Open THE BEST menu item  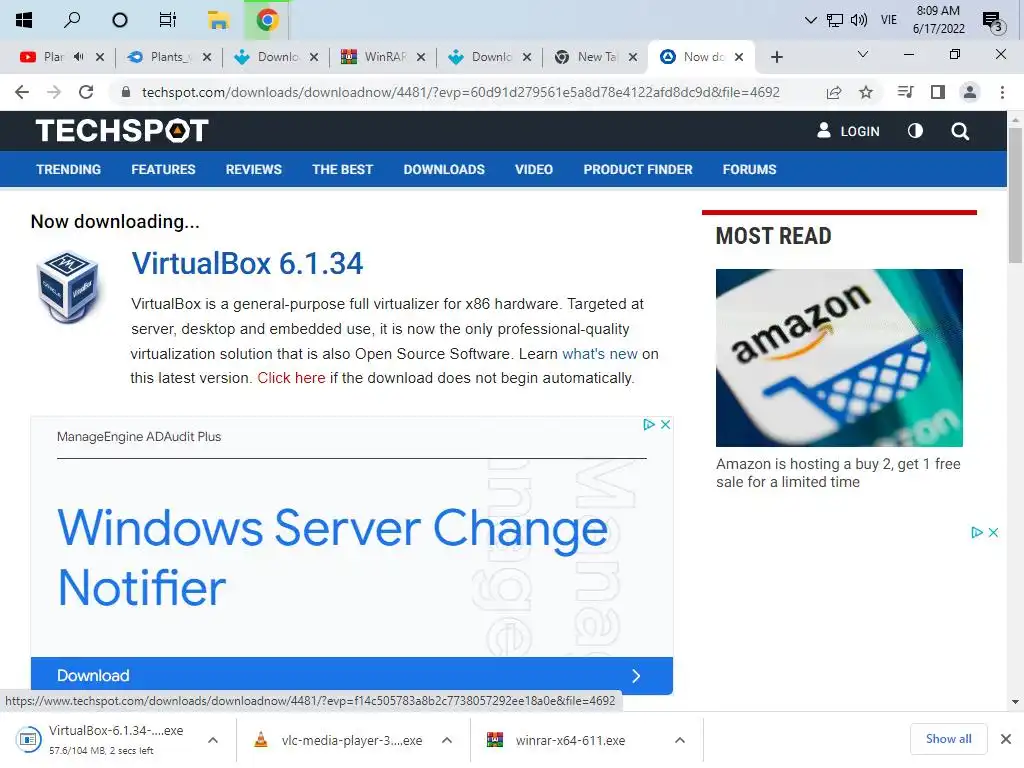point(342,169)
